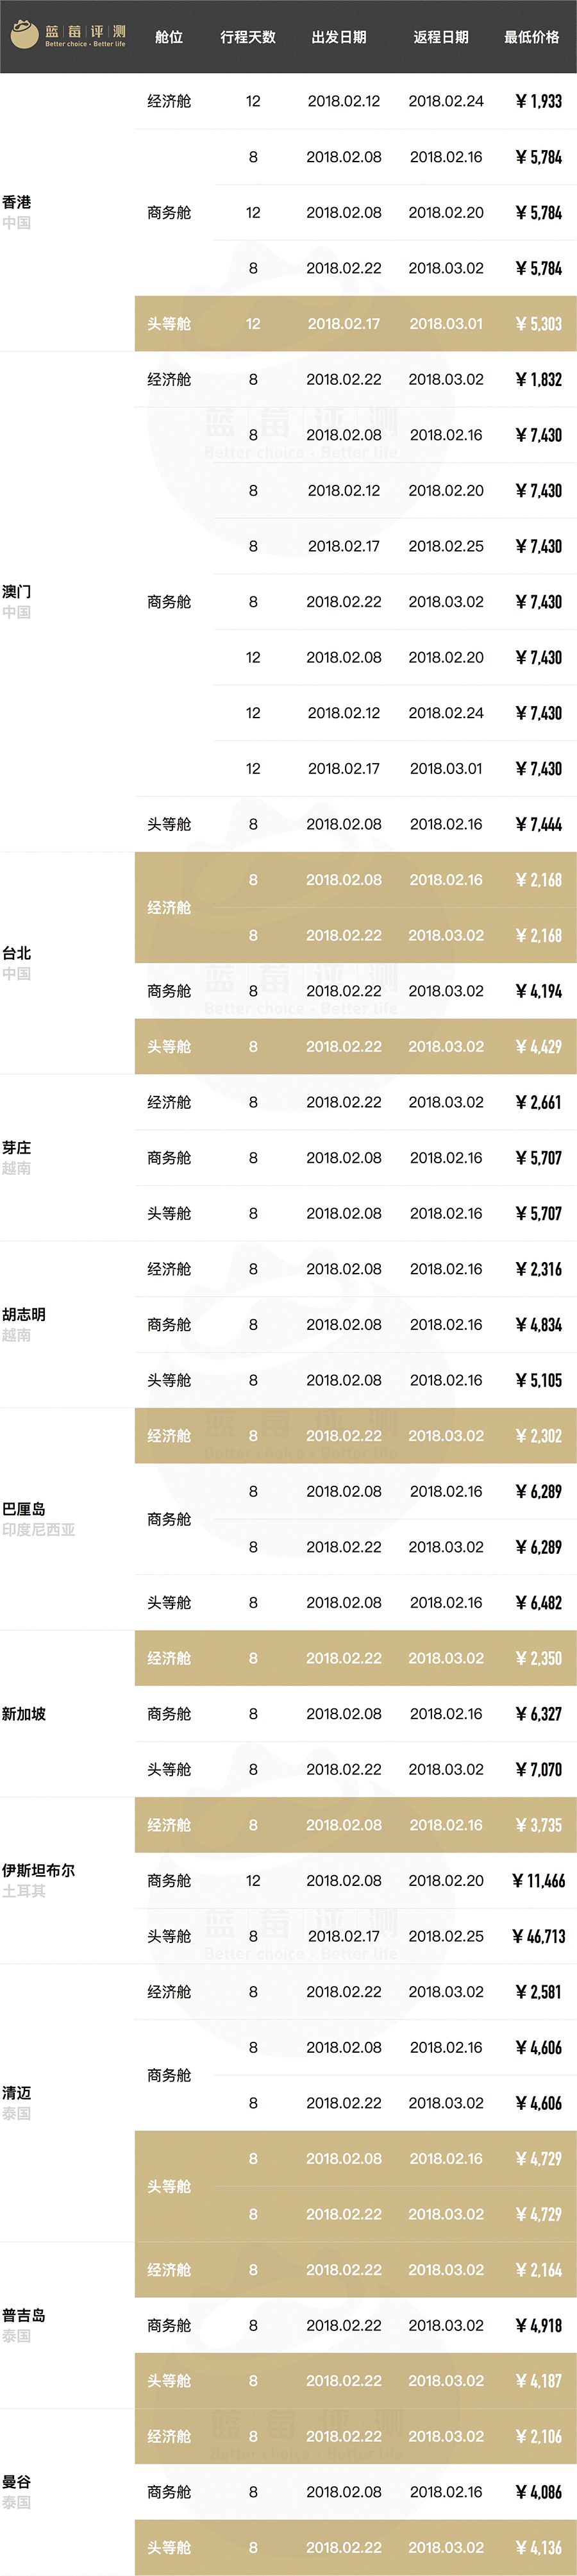Click the 台北 destination name
The width and height of the screenshot is (577, 2576).
click(x=16, y=953)
